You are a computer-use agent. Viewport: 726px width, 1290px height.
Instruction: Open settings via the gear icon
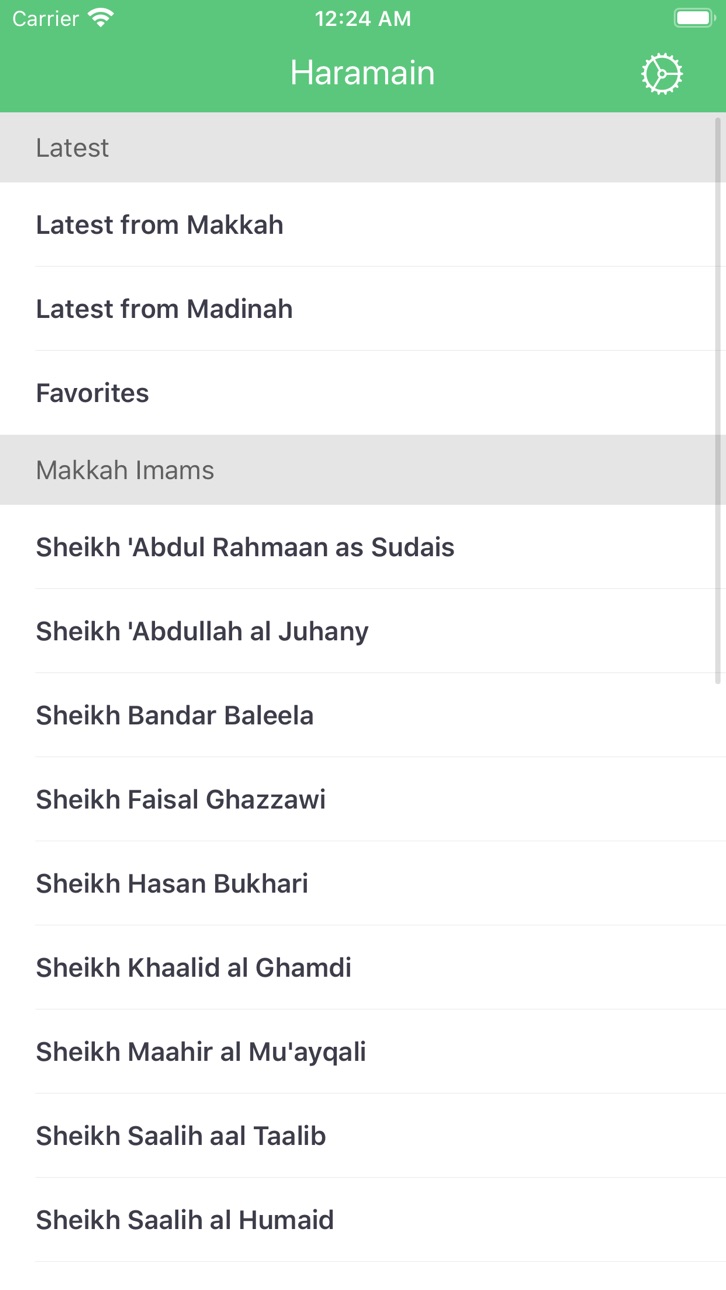(x=662, y=74)
